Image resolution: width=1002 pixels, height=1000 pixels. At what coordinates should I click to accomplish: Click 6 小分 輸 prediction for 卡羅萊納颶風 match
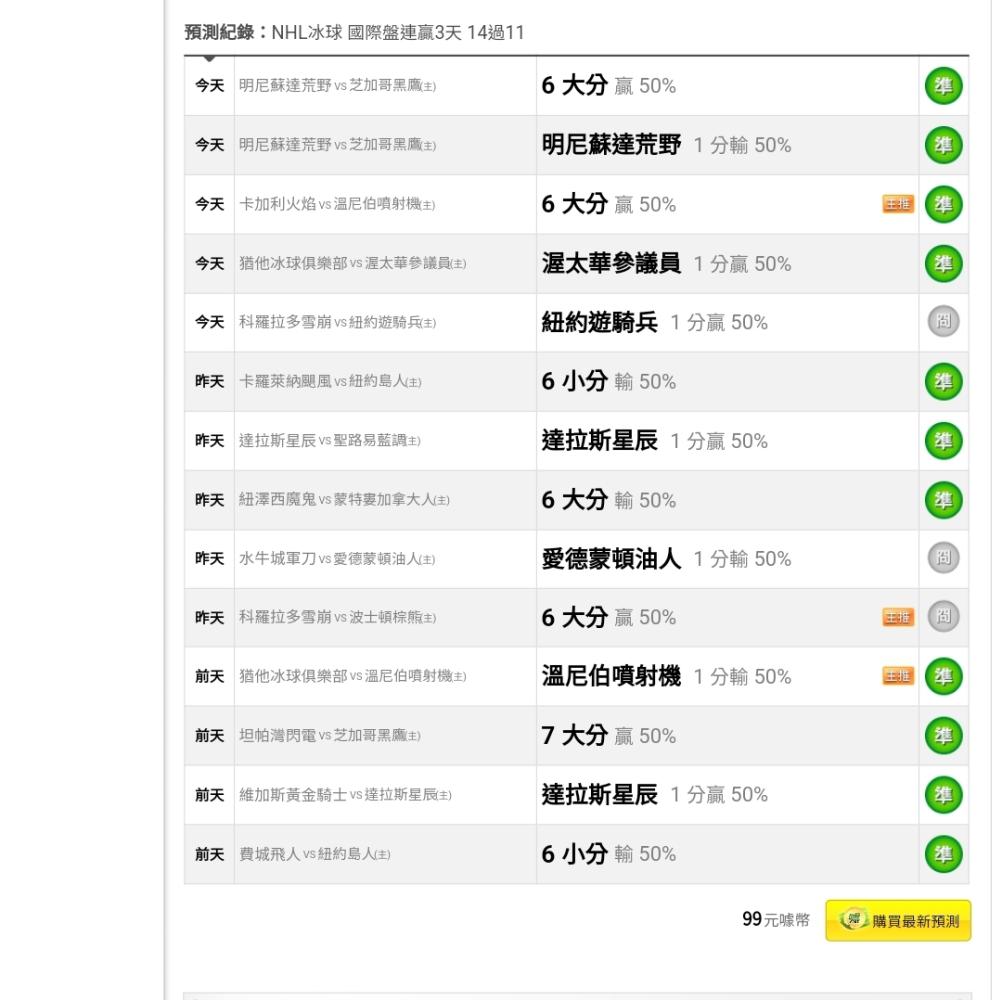point(608,381)
